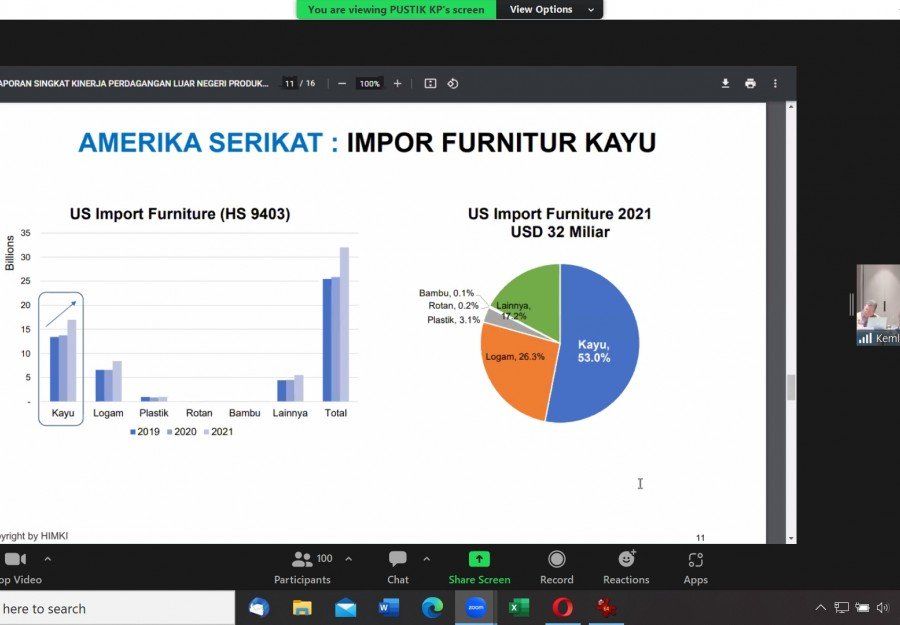Click the PDF vertical scrollbar thumb
The width and height of the screenshot is (900, 625).
791,387
